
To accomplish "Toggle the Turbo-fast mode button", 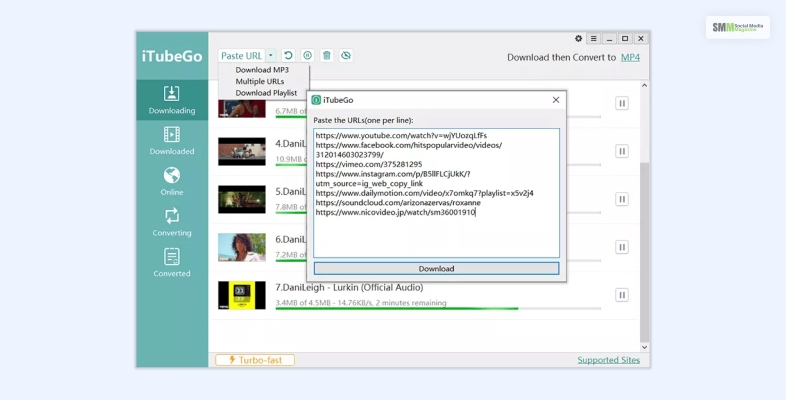I will [255, 360].
